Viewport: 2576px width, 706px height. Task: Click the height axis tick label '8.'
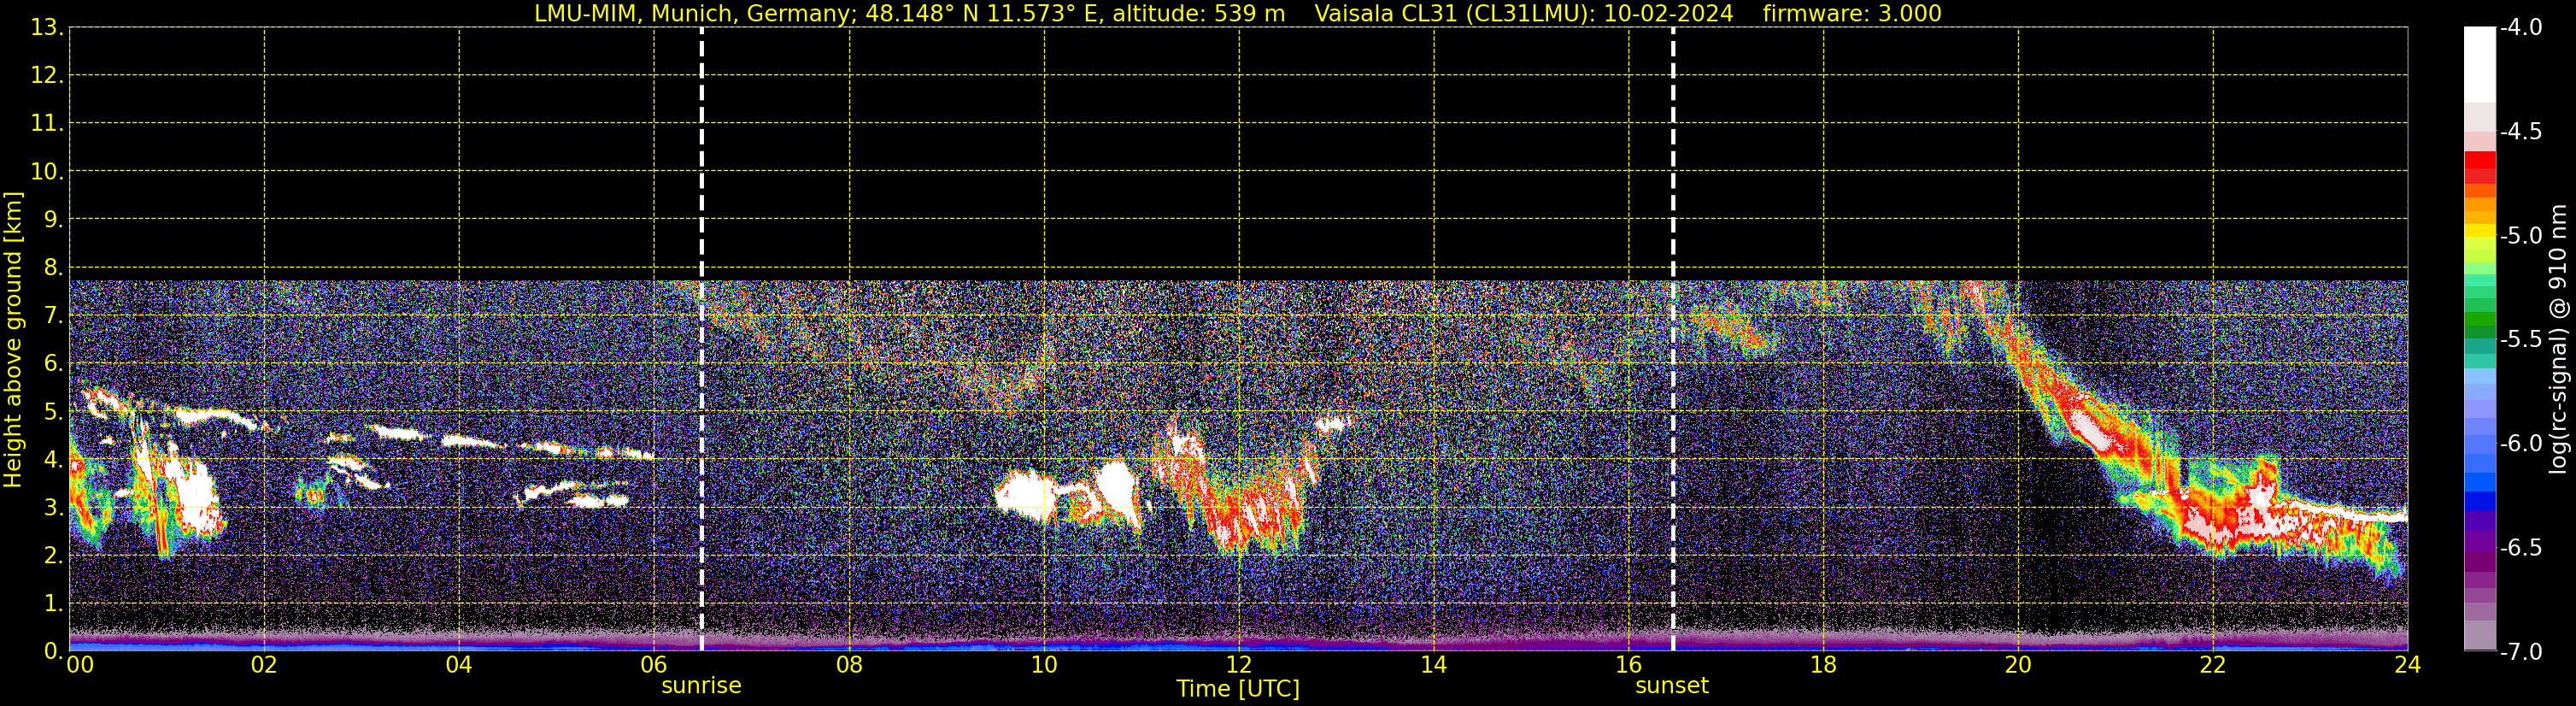tap(53, 268)
